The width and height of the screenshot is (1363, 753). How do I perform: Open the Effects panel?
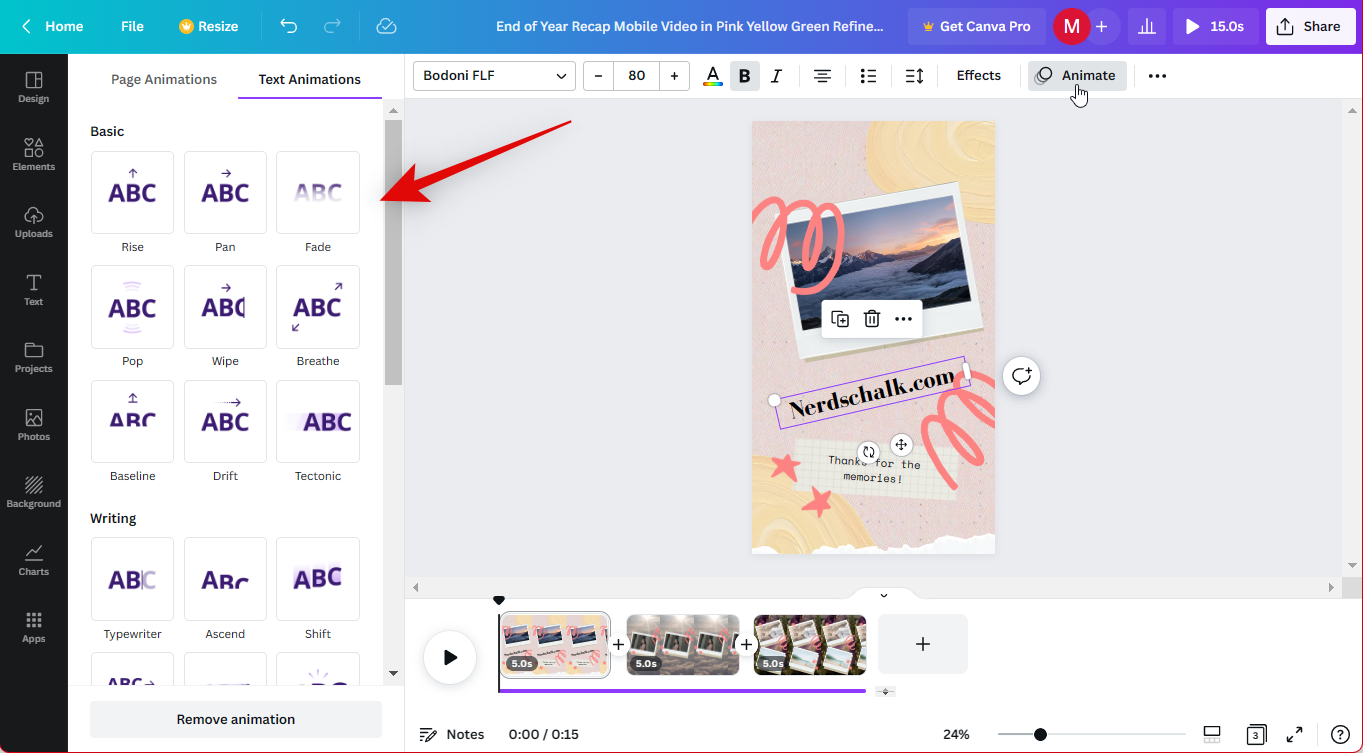[x=978, y=76]
